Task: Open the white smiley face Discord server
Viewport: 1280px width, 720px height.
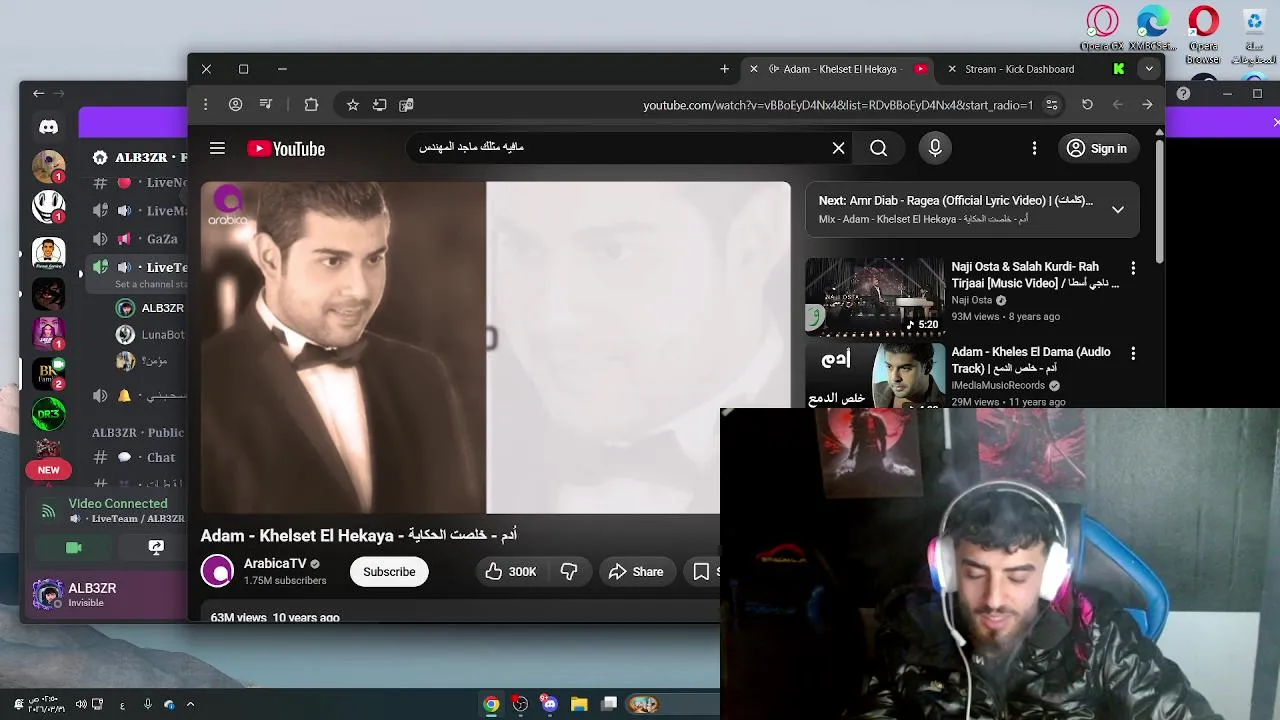Action: coord(48,207)
